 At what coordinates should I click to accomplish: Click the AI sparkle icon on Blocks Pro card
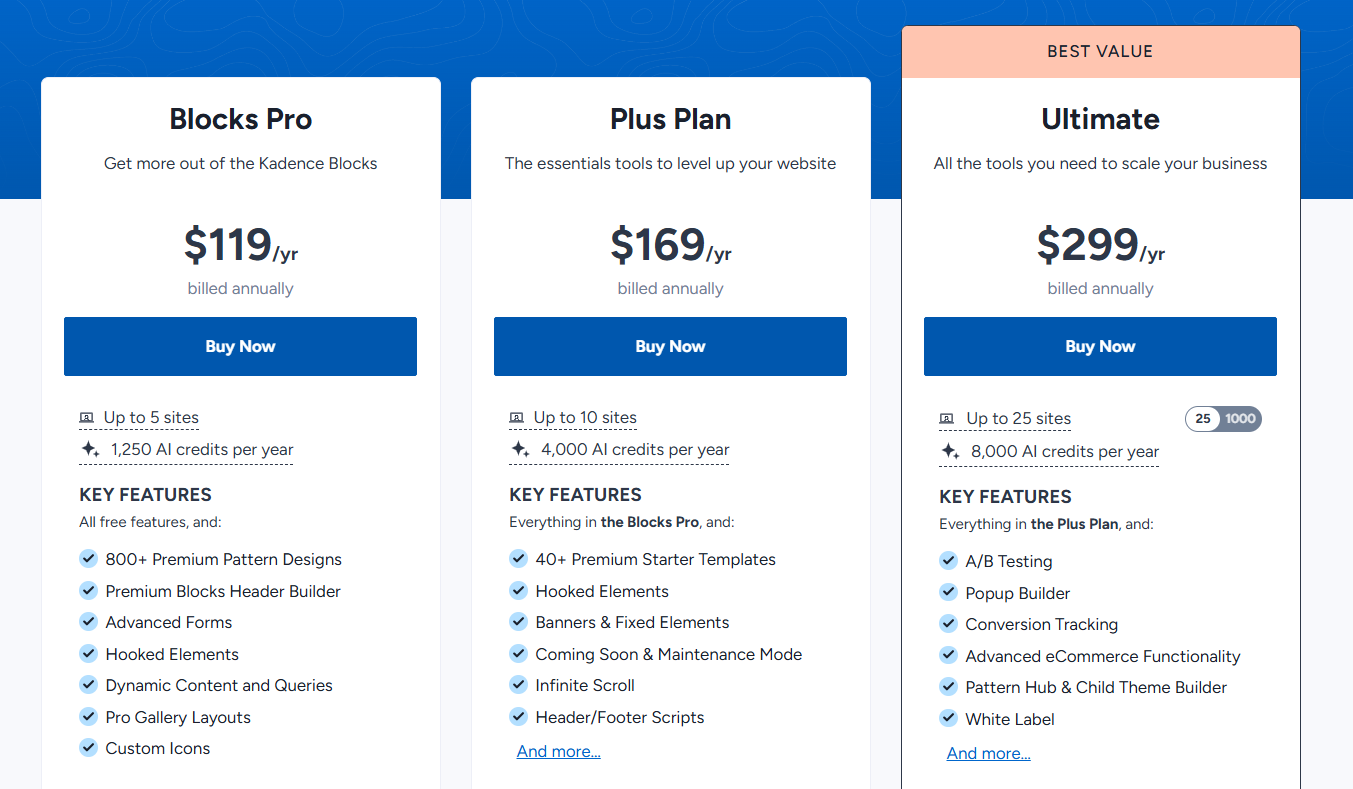coord(89,450)
